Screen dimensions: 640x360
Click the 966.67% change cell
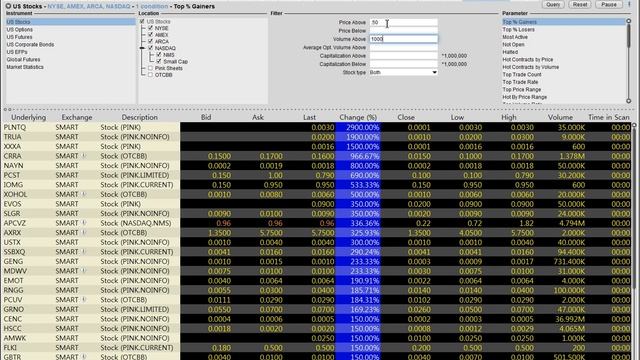pyautogui.click(x=358, y=156)
